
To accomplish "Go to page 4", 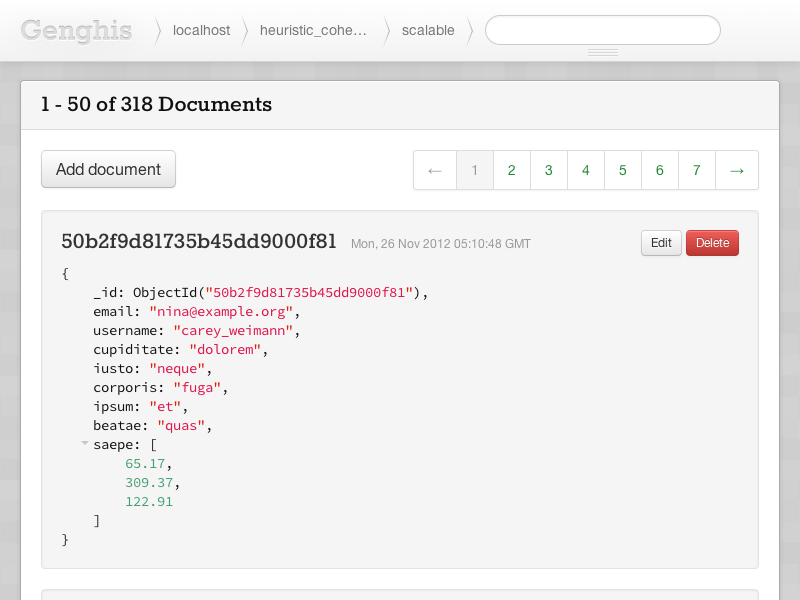I will [586, 170].
